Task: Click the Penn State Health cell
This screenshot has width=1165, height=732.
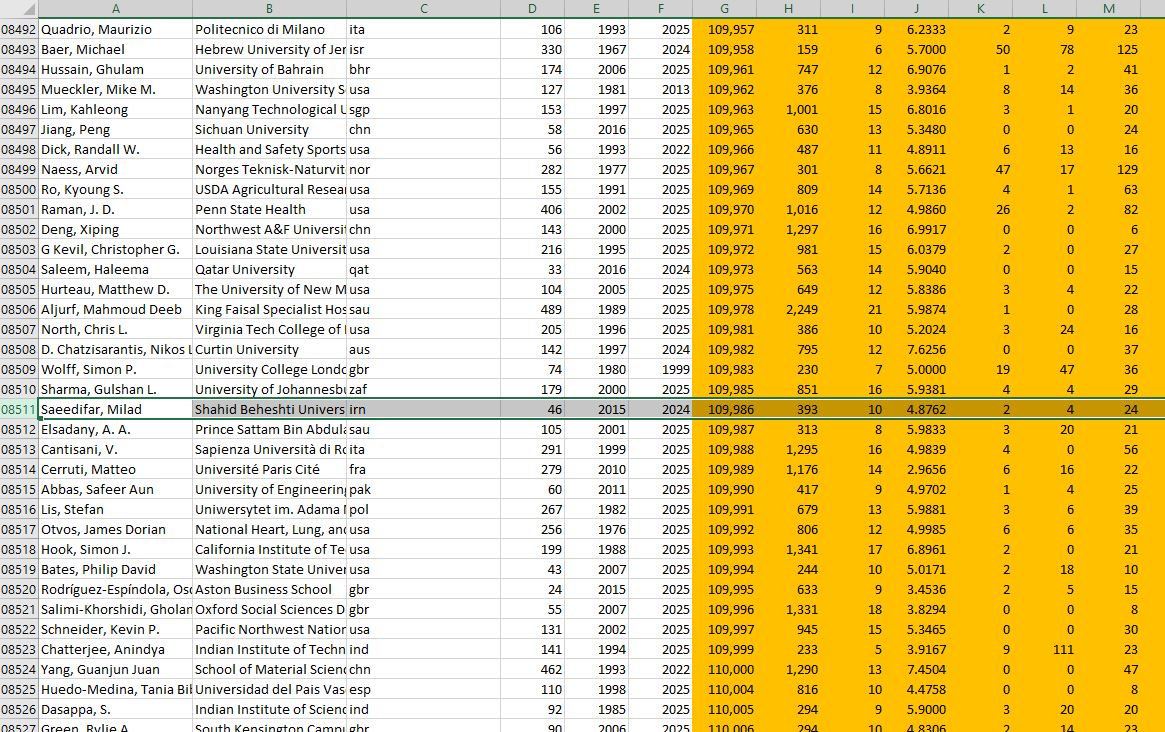Action: [x=268, y=209]
